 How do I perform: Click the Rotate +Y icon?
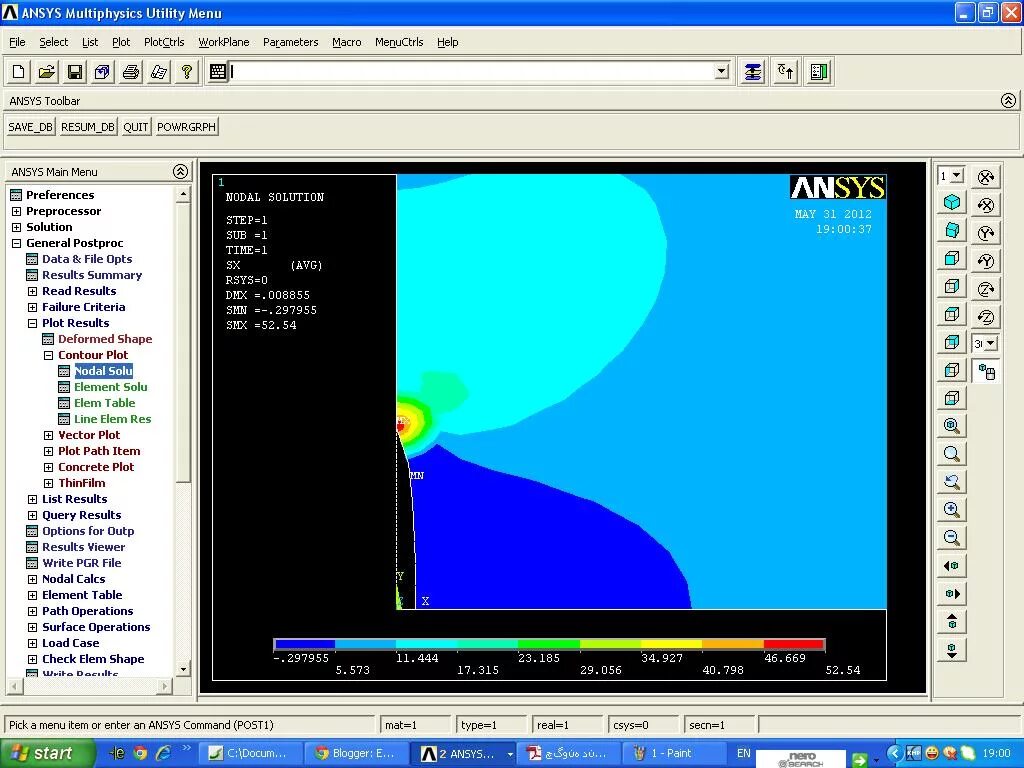pyautogui.click(x=986, y=233)
